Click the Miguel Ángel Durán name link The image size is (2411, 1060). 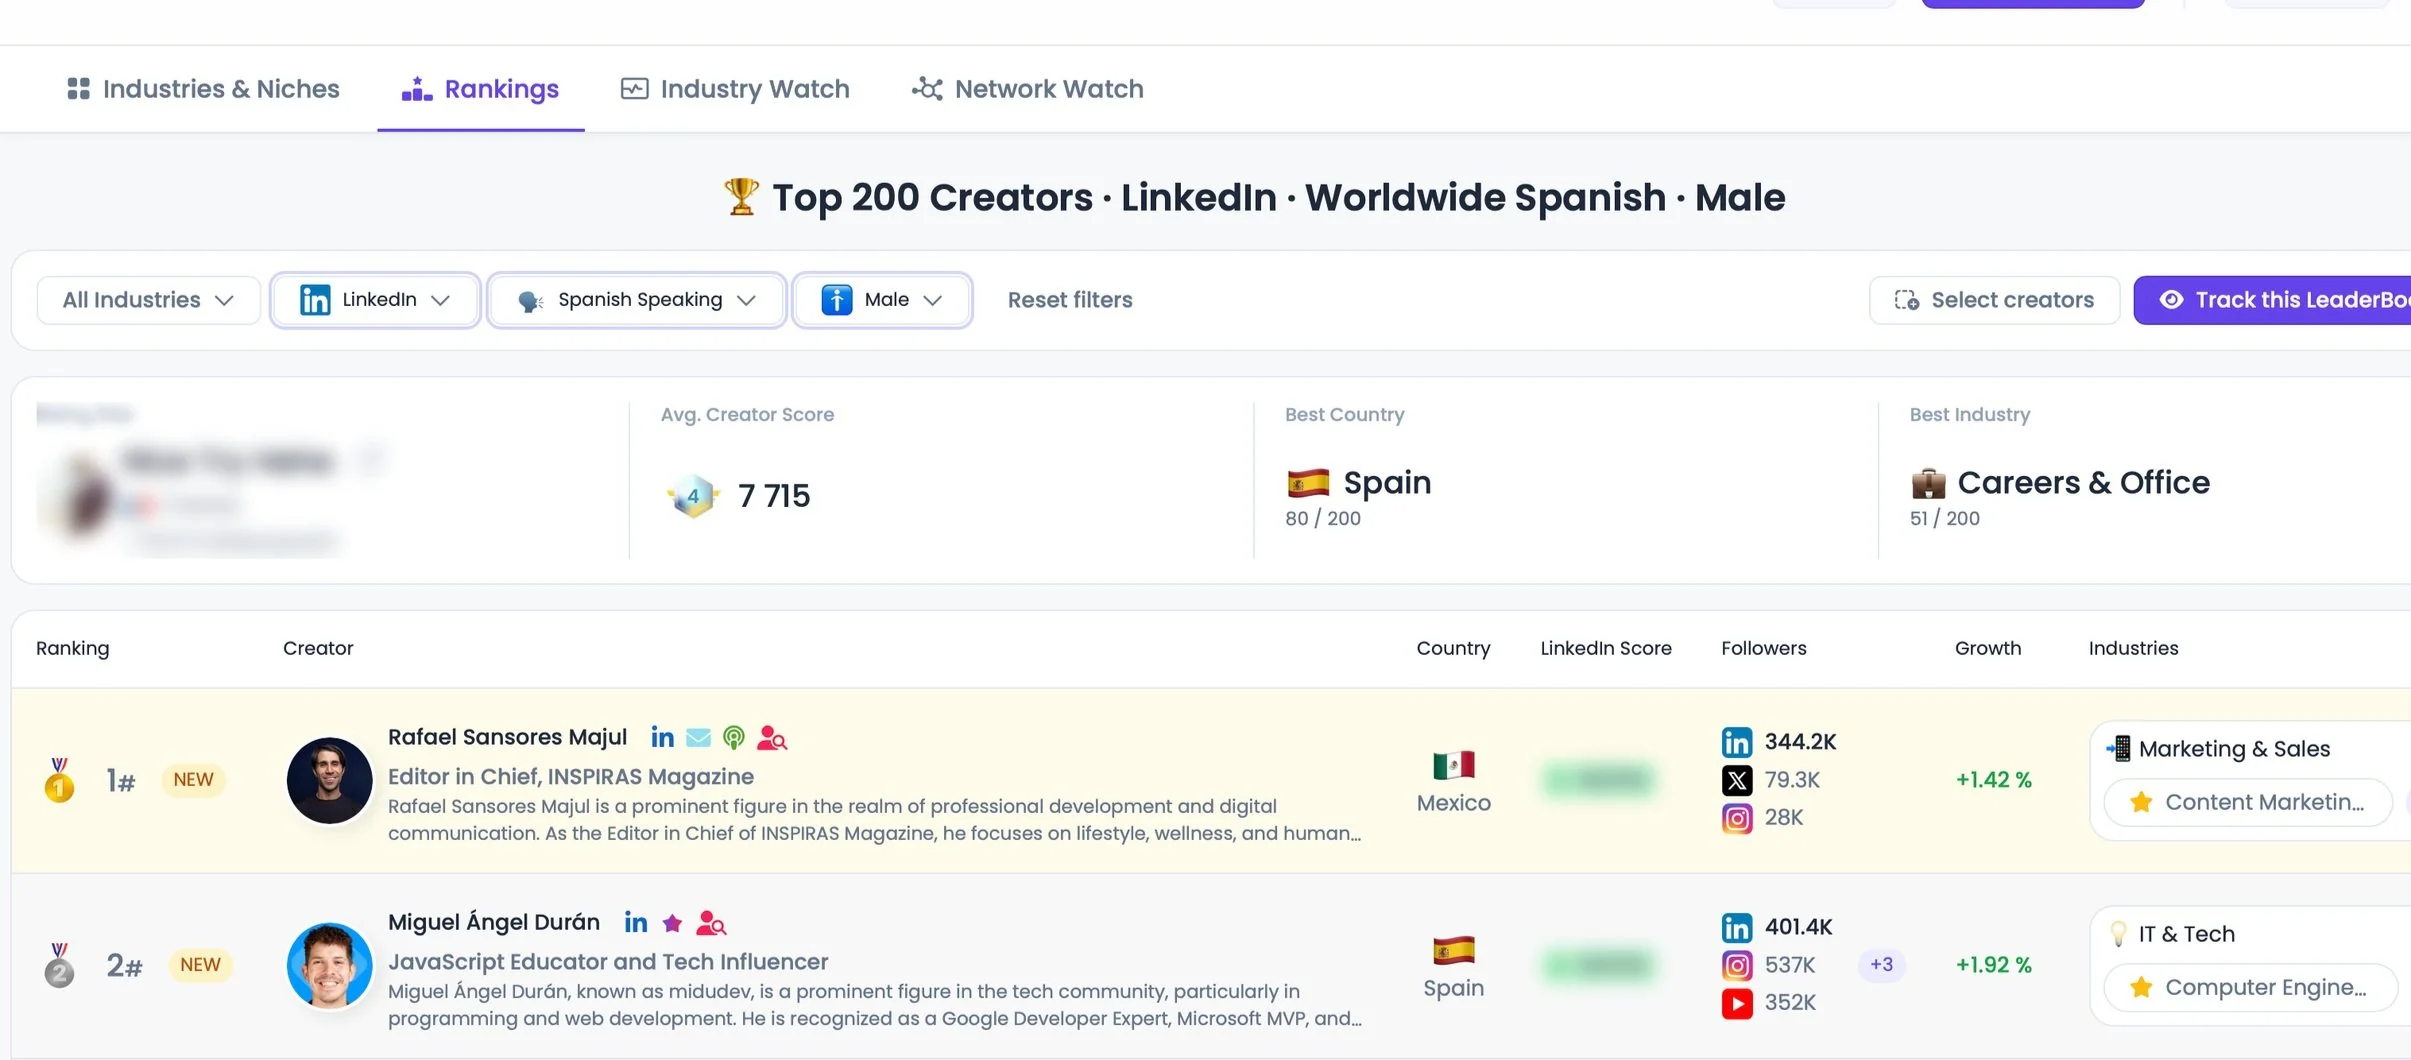(494, 922)
